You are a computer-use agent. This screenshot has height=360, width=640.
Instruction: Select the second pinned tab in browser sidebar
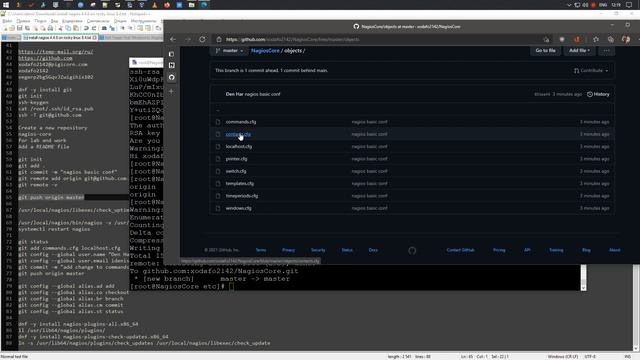click(x=171, y=65)
